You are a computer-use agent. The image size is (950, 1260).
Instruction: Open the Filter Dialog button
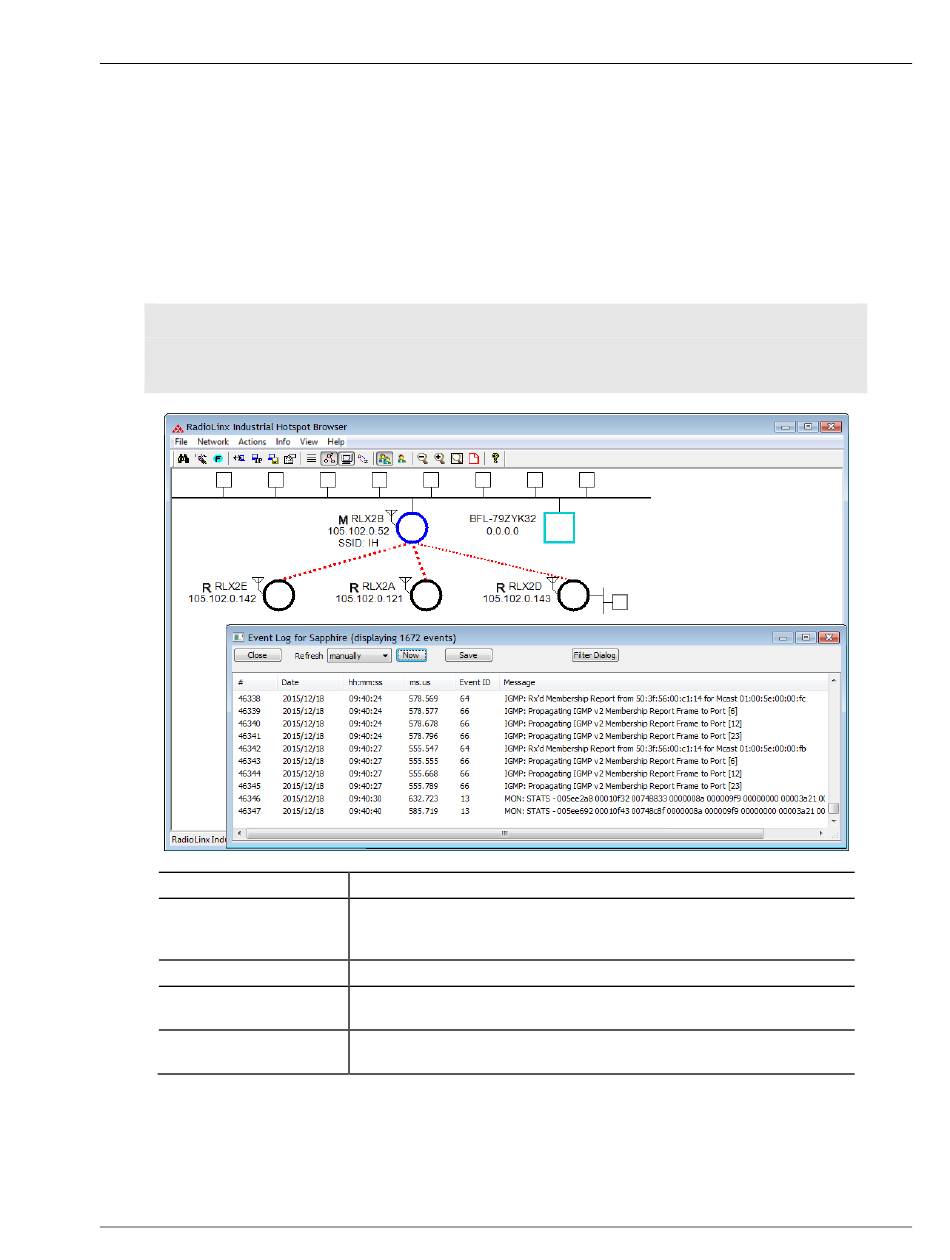point(595,656)
